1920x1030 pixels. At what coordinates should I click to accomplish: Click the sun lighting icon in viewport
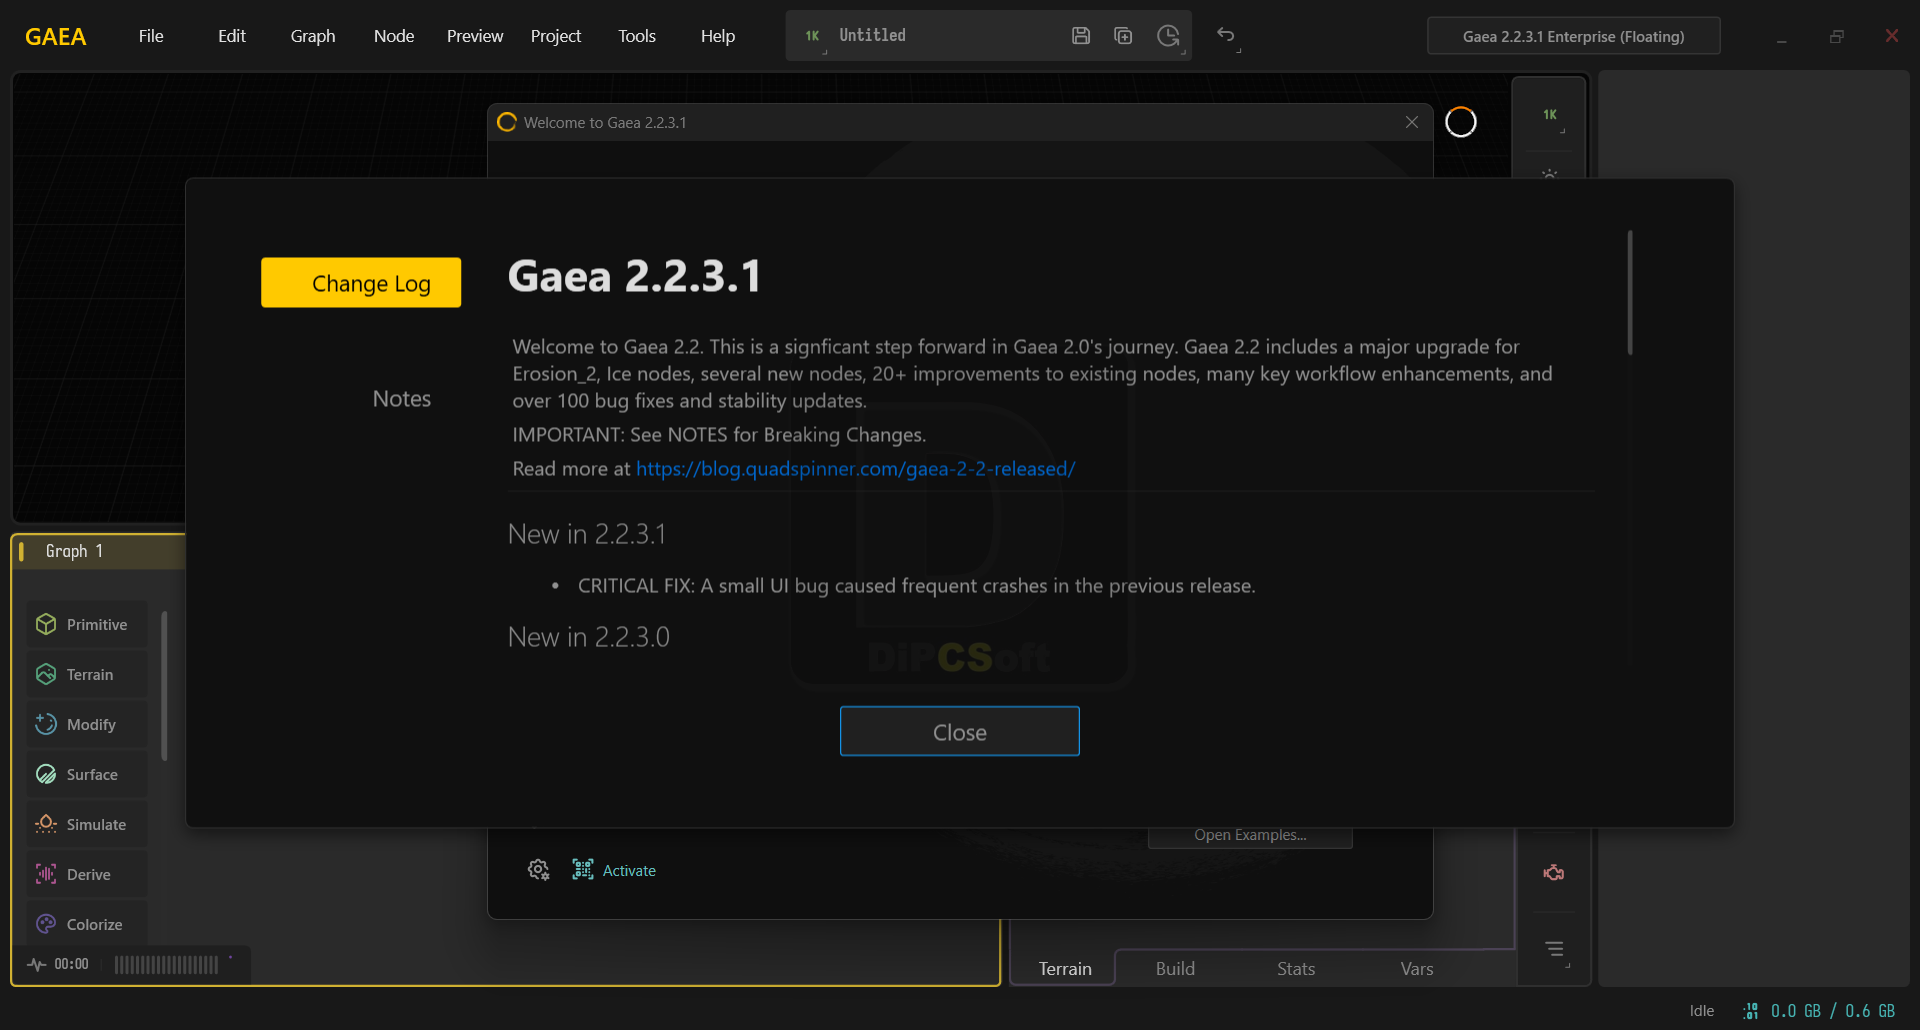click(1550, 175)
